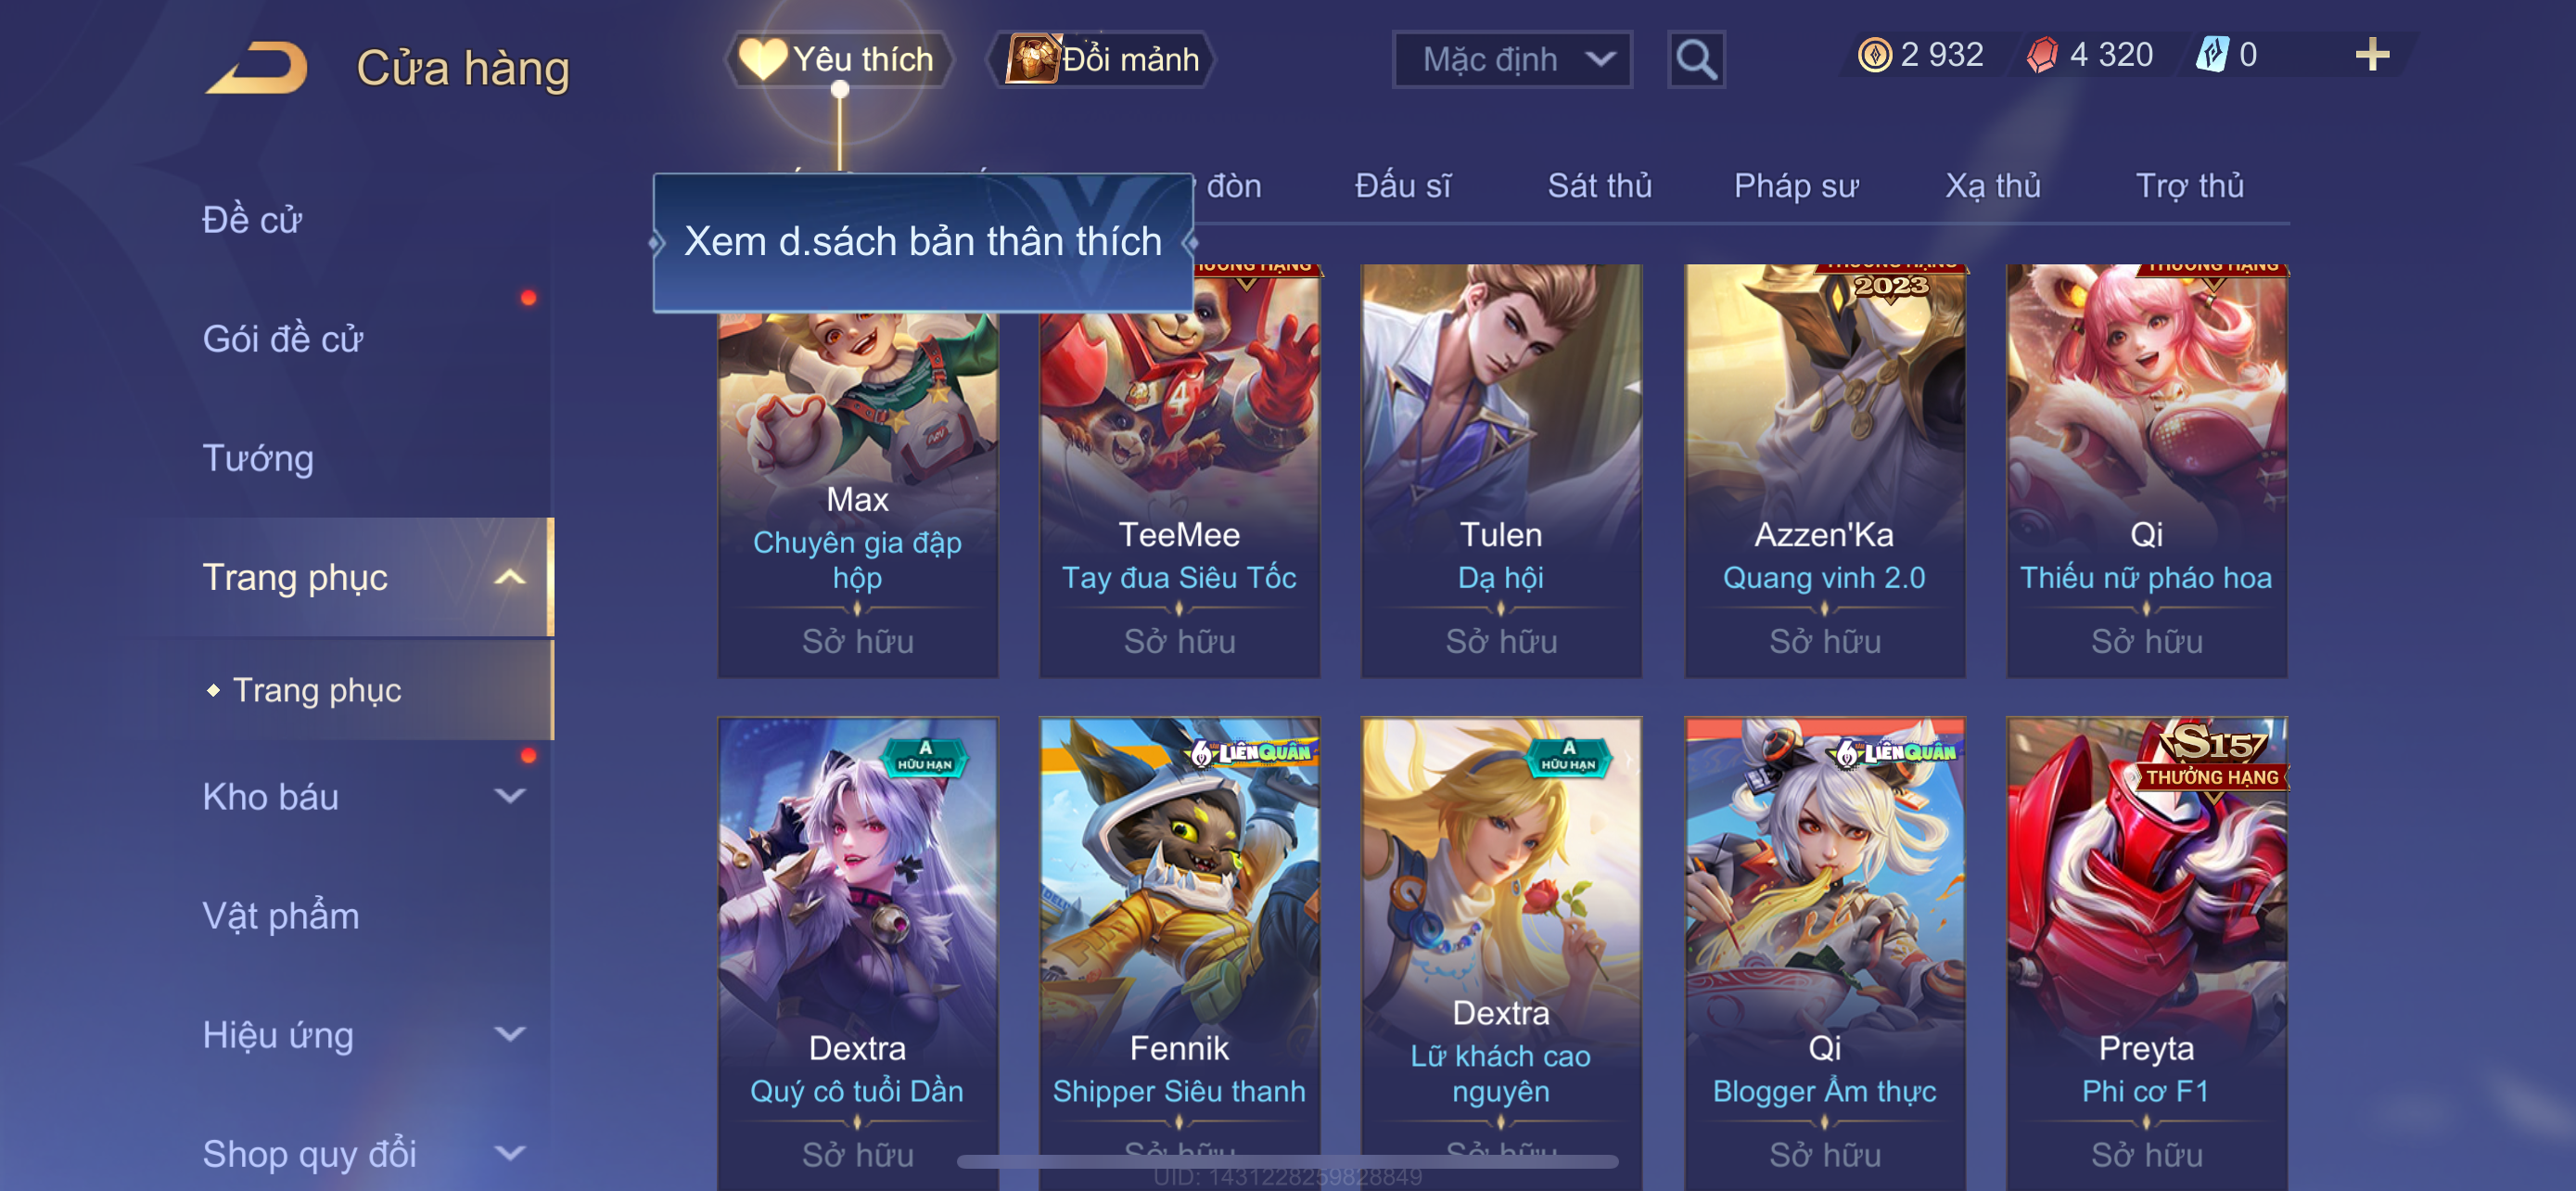
Task: Click the heart icon on Yêu thích
Action: pyautogui.click(x=762, y=59)
